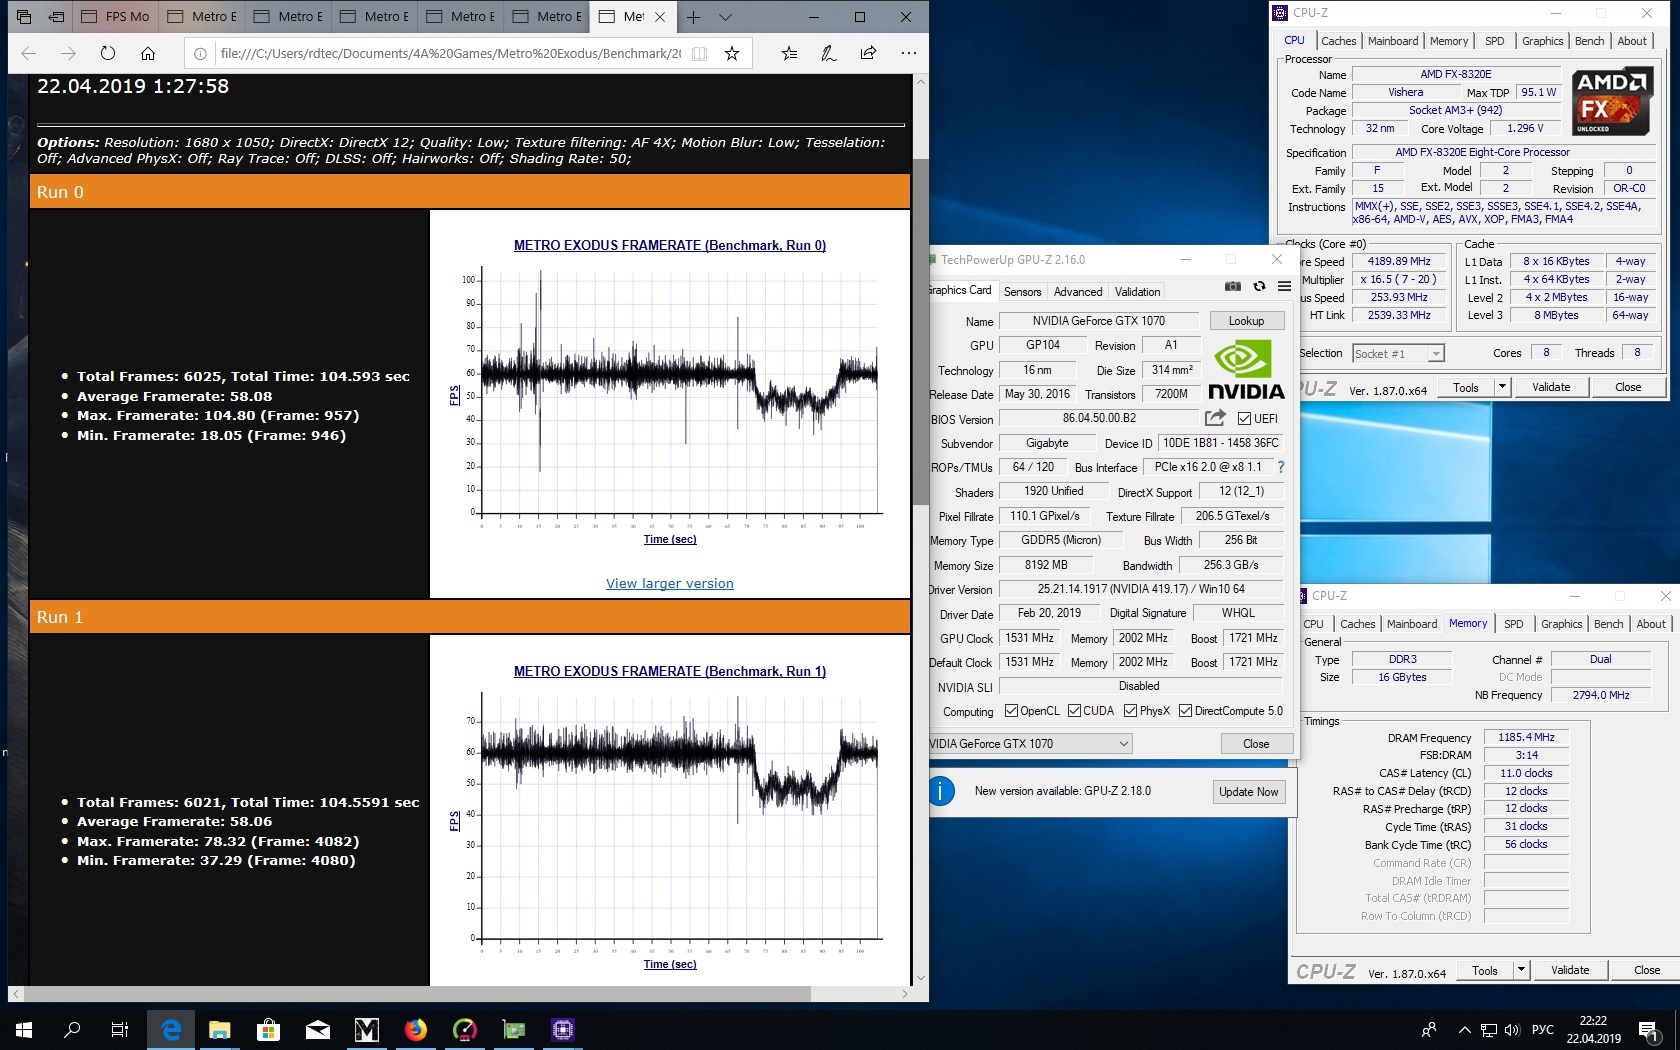This screenshot has height=1050, width=1680.
Task: Open the Tools dropdown arrow in CPU-Z
Action: tap(1501, 387)
